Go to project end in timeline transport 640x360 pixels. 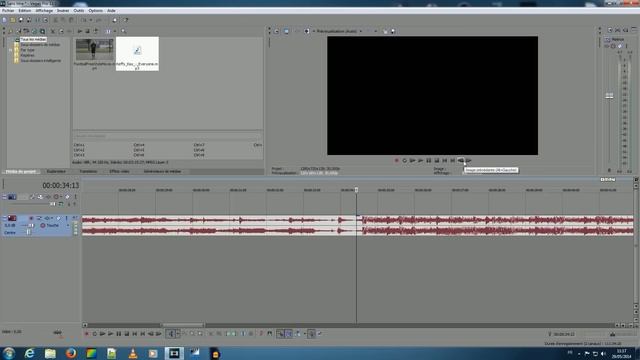point(143,334)
